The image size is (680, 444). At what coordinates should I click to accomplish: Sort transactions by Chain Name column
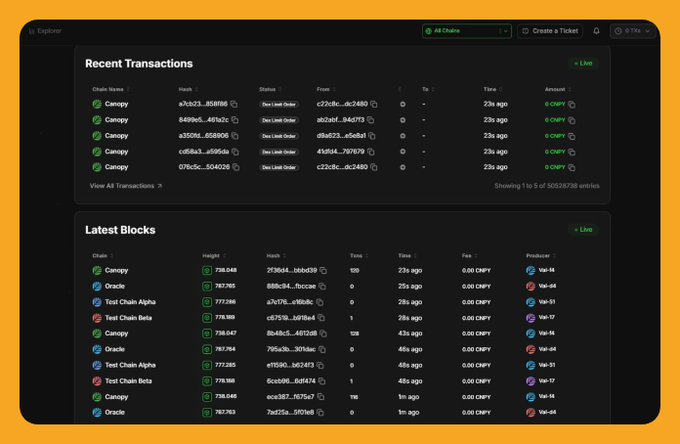pyautogui.click(x=111, y=89)
